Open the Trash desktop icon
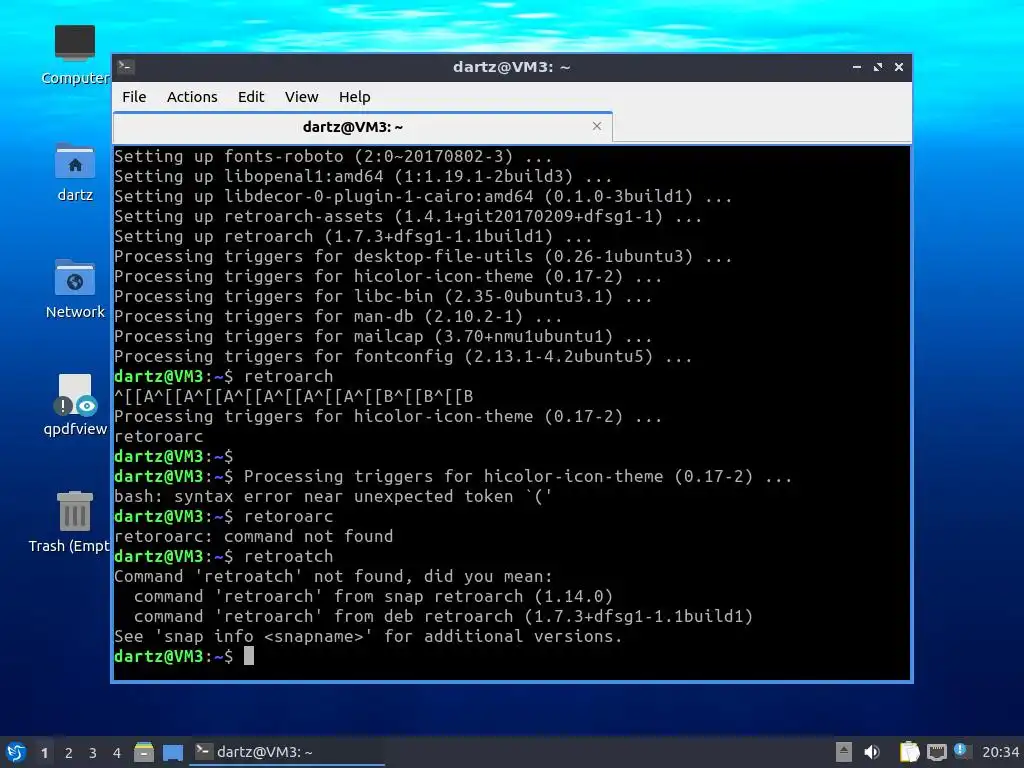The height and width of the screenshot is (768, 1024). tap(71, 522)
